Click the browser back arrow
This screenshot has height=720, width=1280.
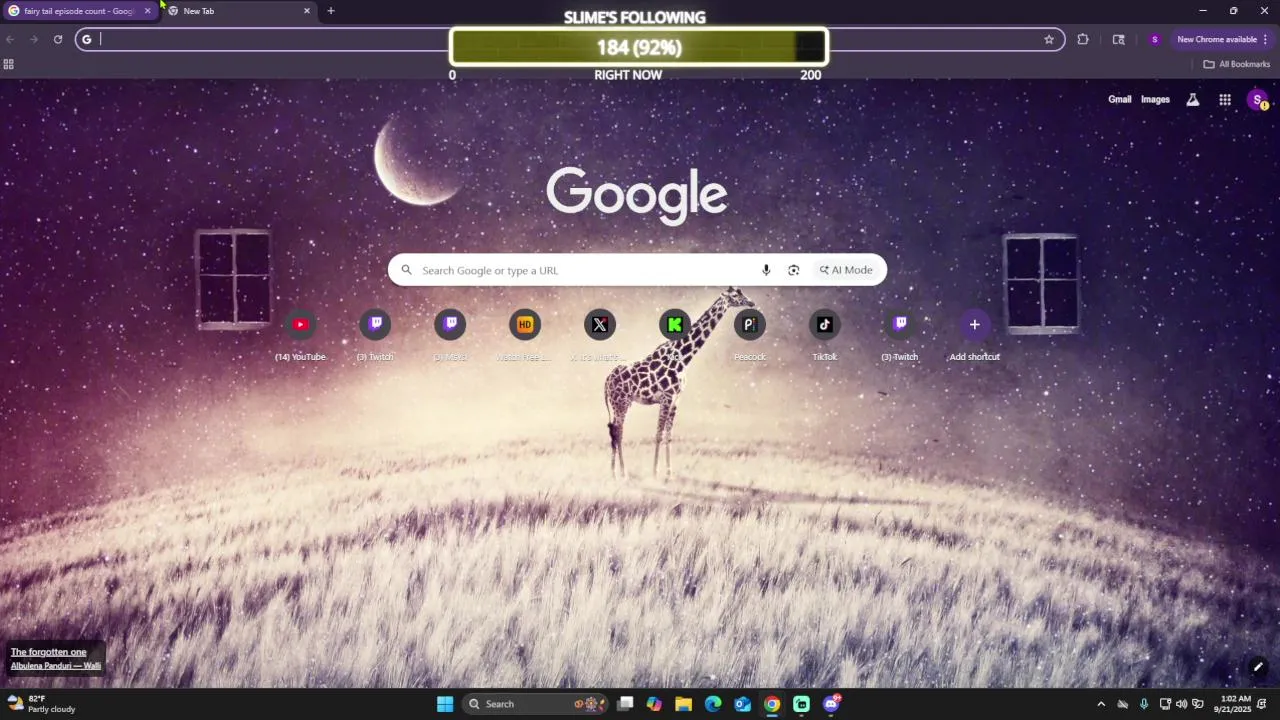coord(10,39)
